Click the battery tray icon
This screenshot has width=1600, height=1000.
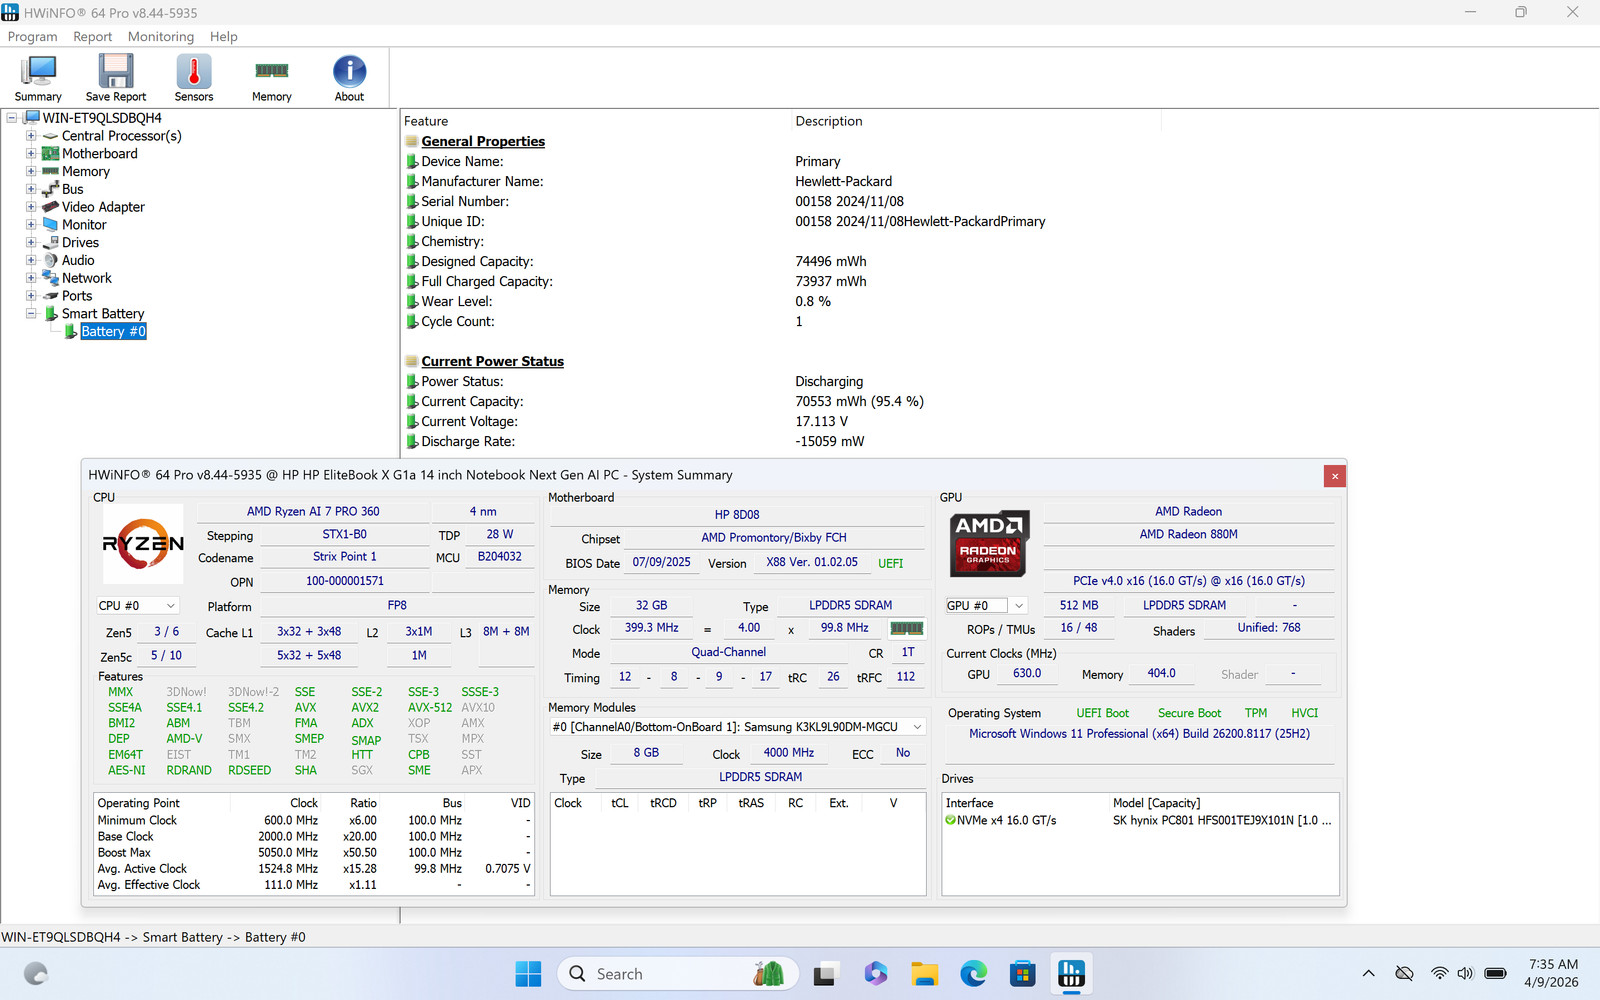(1496, 974)
